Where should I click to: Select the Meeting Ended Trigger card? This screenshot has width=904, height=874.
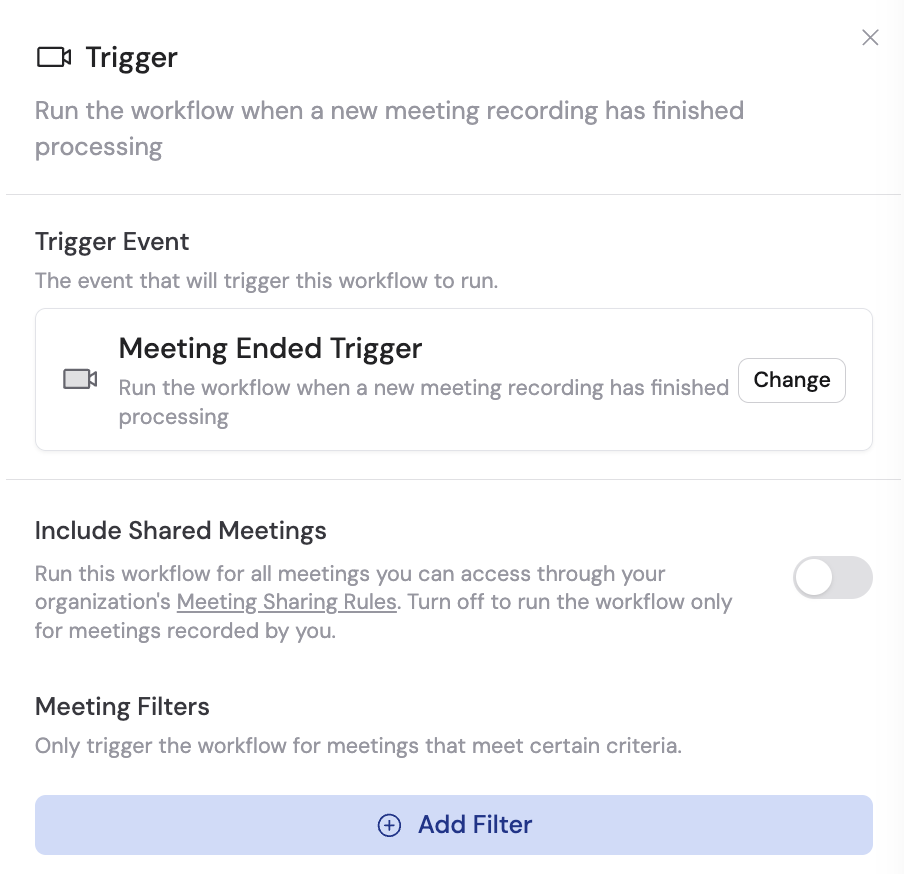coord(453,379)
